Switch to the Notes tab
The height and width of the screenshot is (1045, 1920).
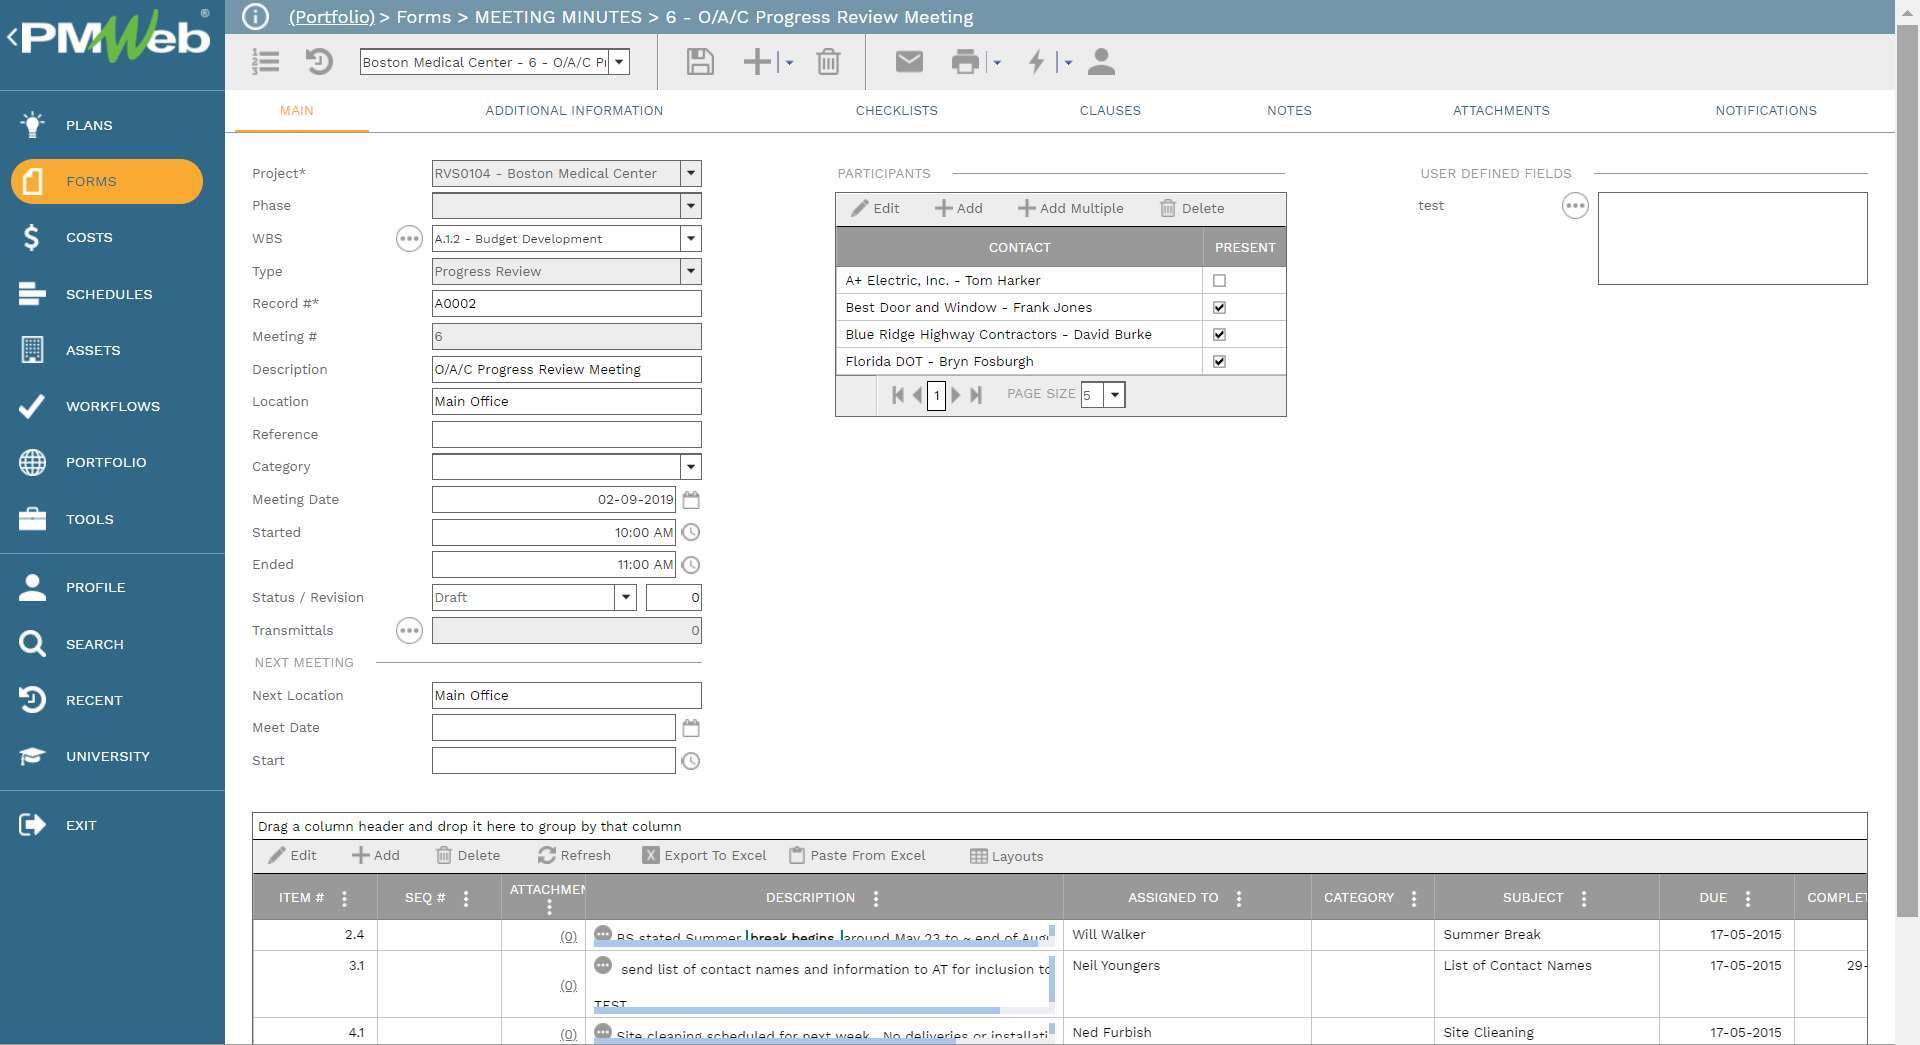1289,111
